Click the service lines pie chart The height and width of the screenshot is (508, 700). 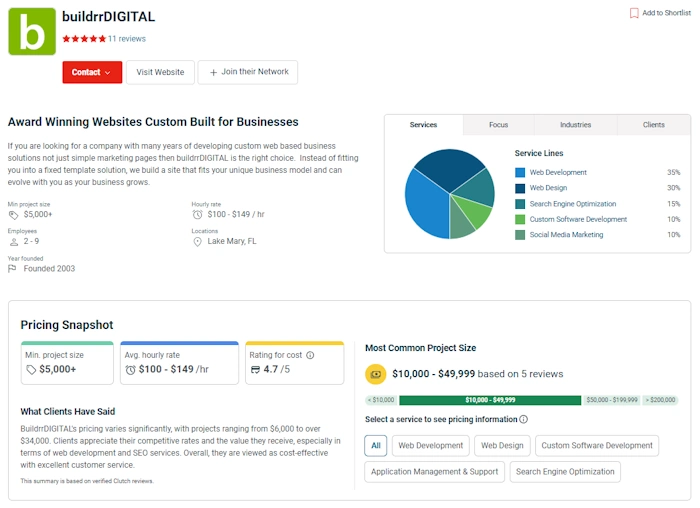(450, 194)
